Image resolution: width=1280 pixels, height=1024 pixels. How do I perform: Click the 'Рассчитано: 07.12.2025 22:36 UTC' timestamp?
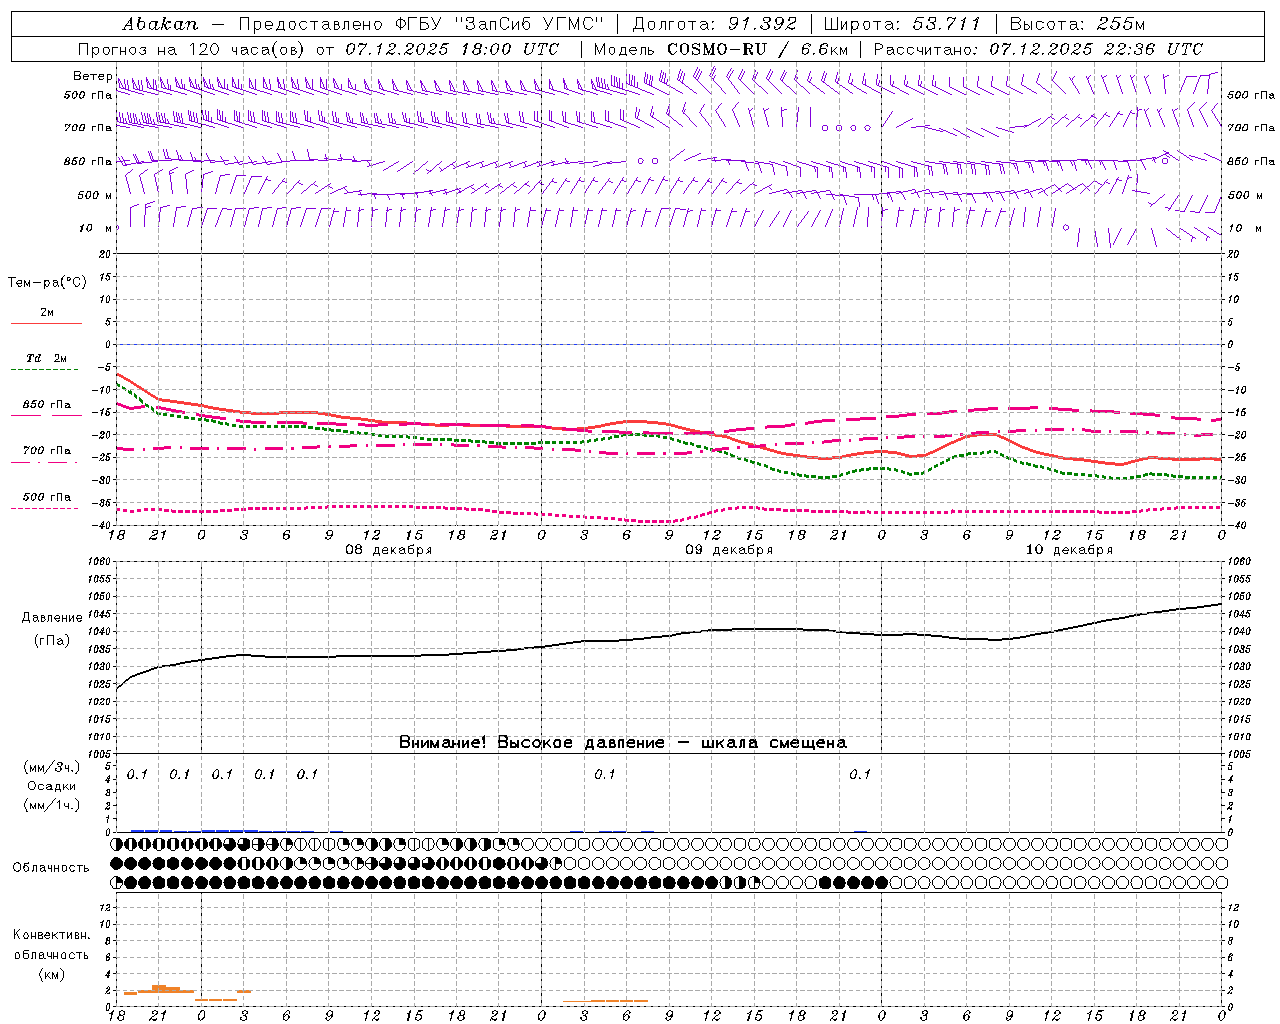click(1038, 49)
